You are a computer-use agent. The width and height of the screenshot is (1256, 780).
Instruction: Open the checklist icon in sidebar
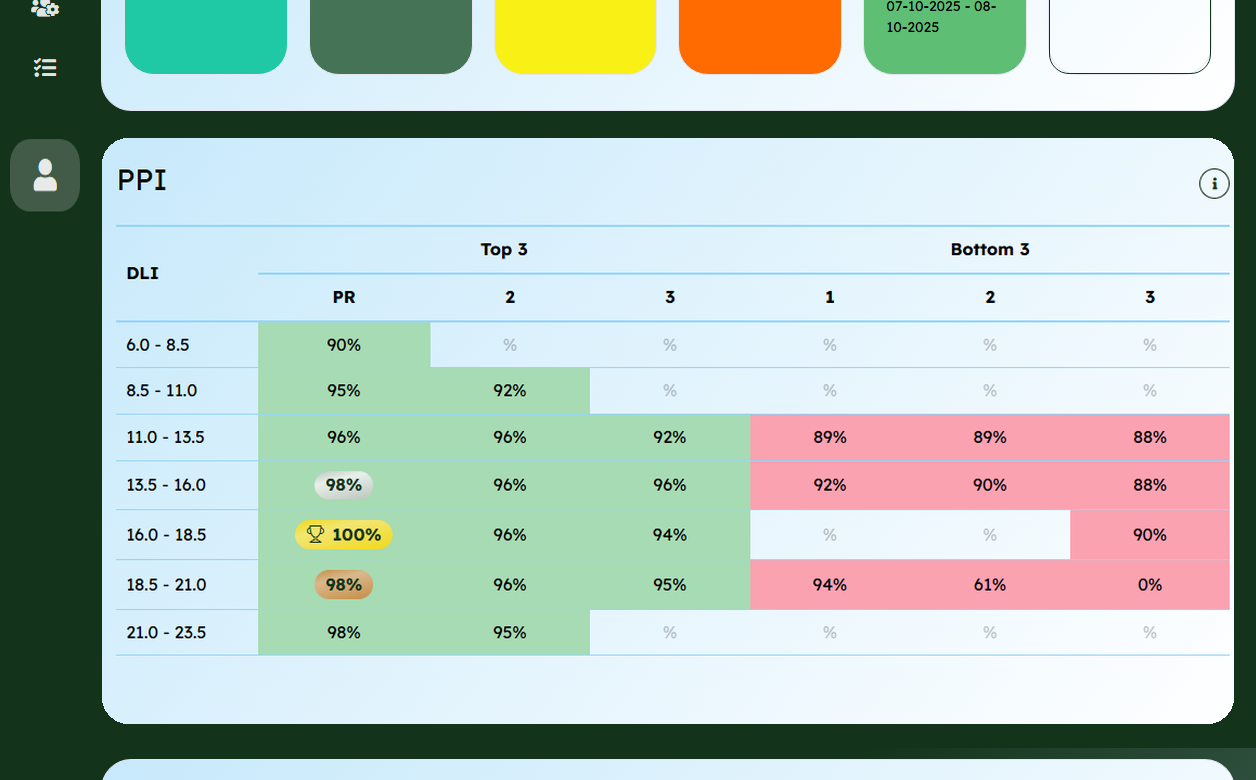tap(45, 67)
